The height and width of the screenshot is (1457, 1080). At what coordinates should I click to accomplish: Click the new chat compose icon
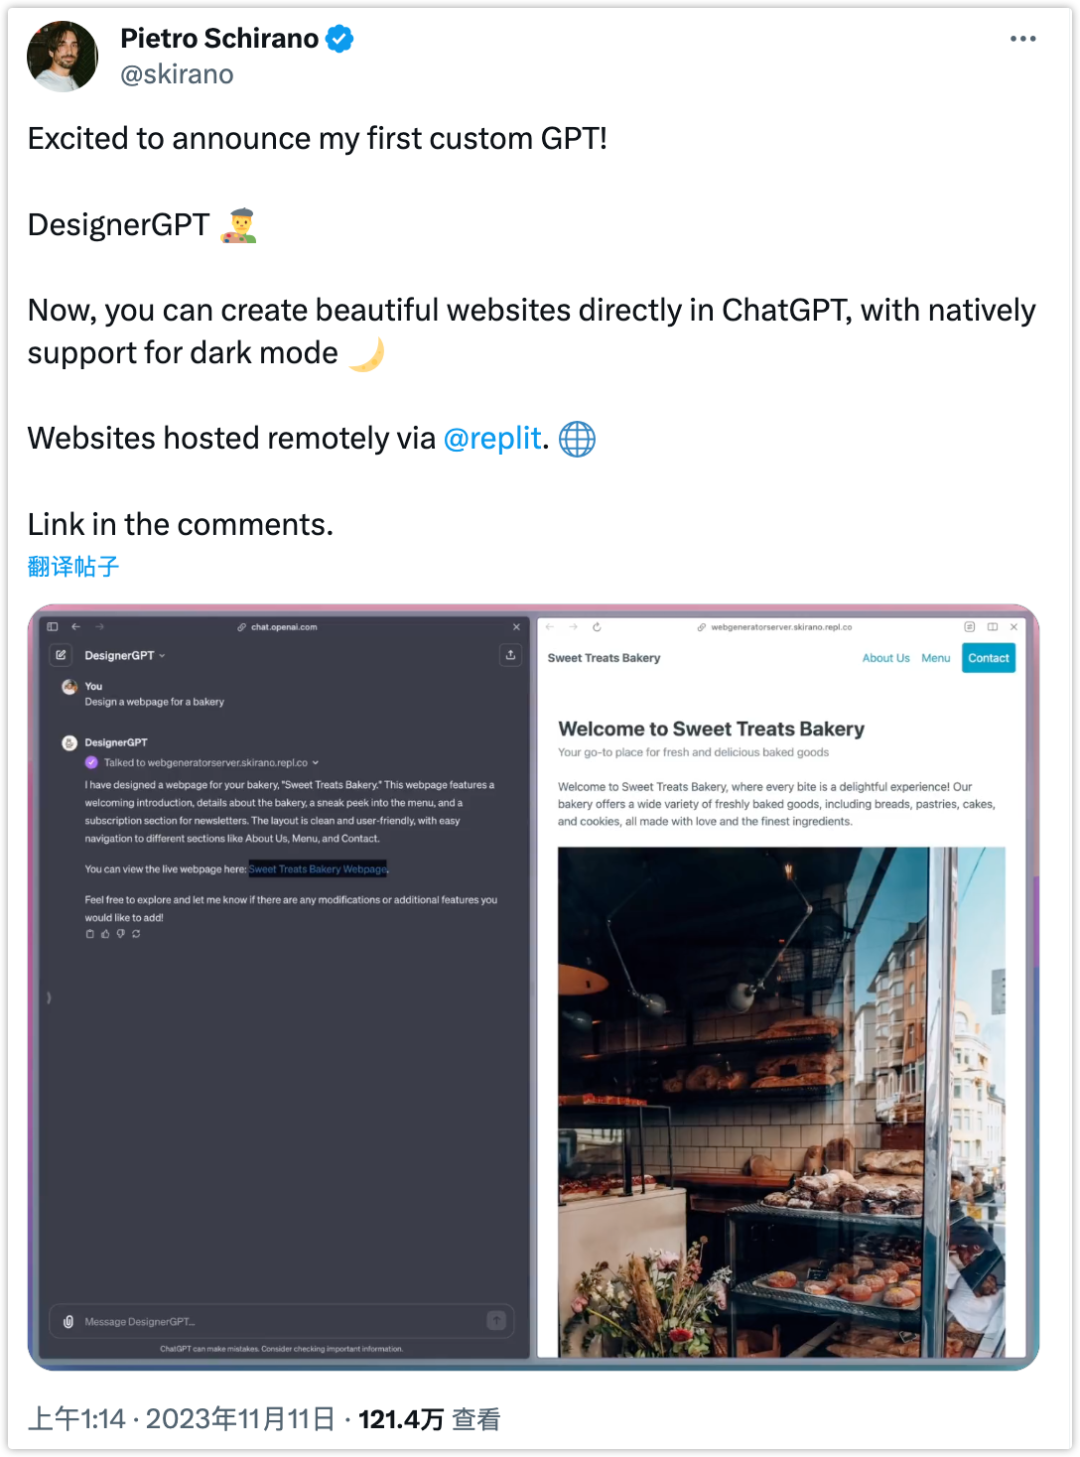click(x=61, y=655)
